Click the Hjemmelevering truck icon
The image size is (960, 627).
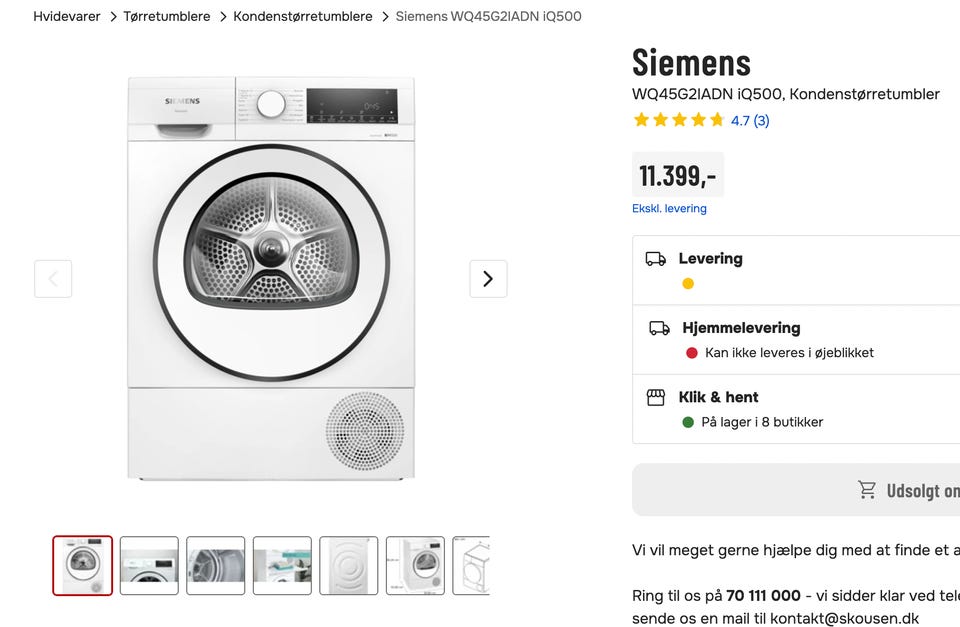pos(659,328)
